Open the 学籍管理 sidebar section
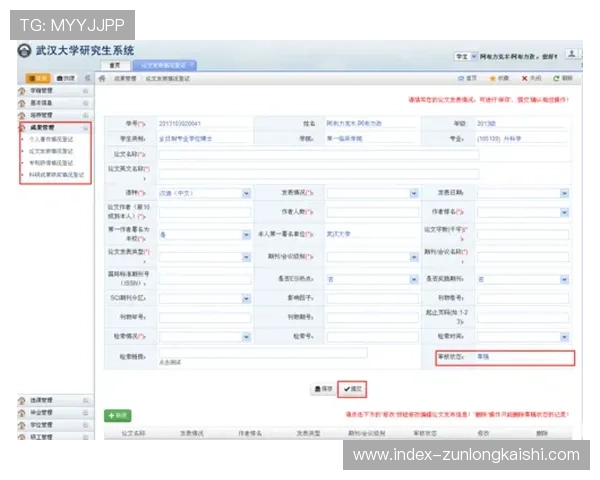Viewport: 600px width, 480px height. pos(41,91)
